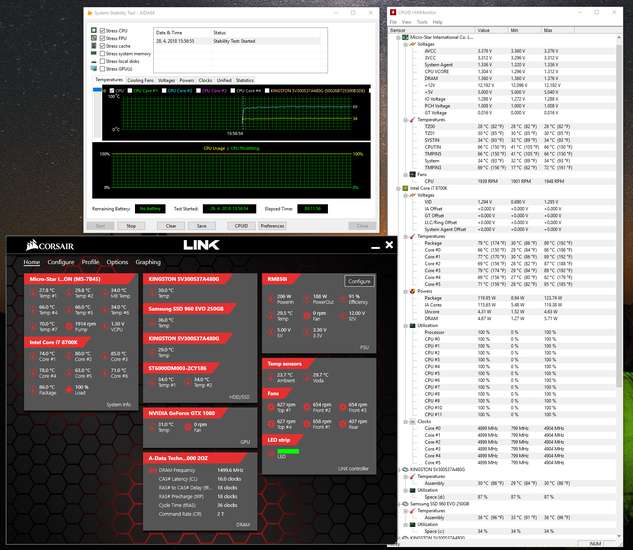Screen dimensions: 633x550
Task: Toggle the CPU graph checkbox in AIDA64
Action: (x=112, y=91)
